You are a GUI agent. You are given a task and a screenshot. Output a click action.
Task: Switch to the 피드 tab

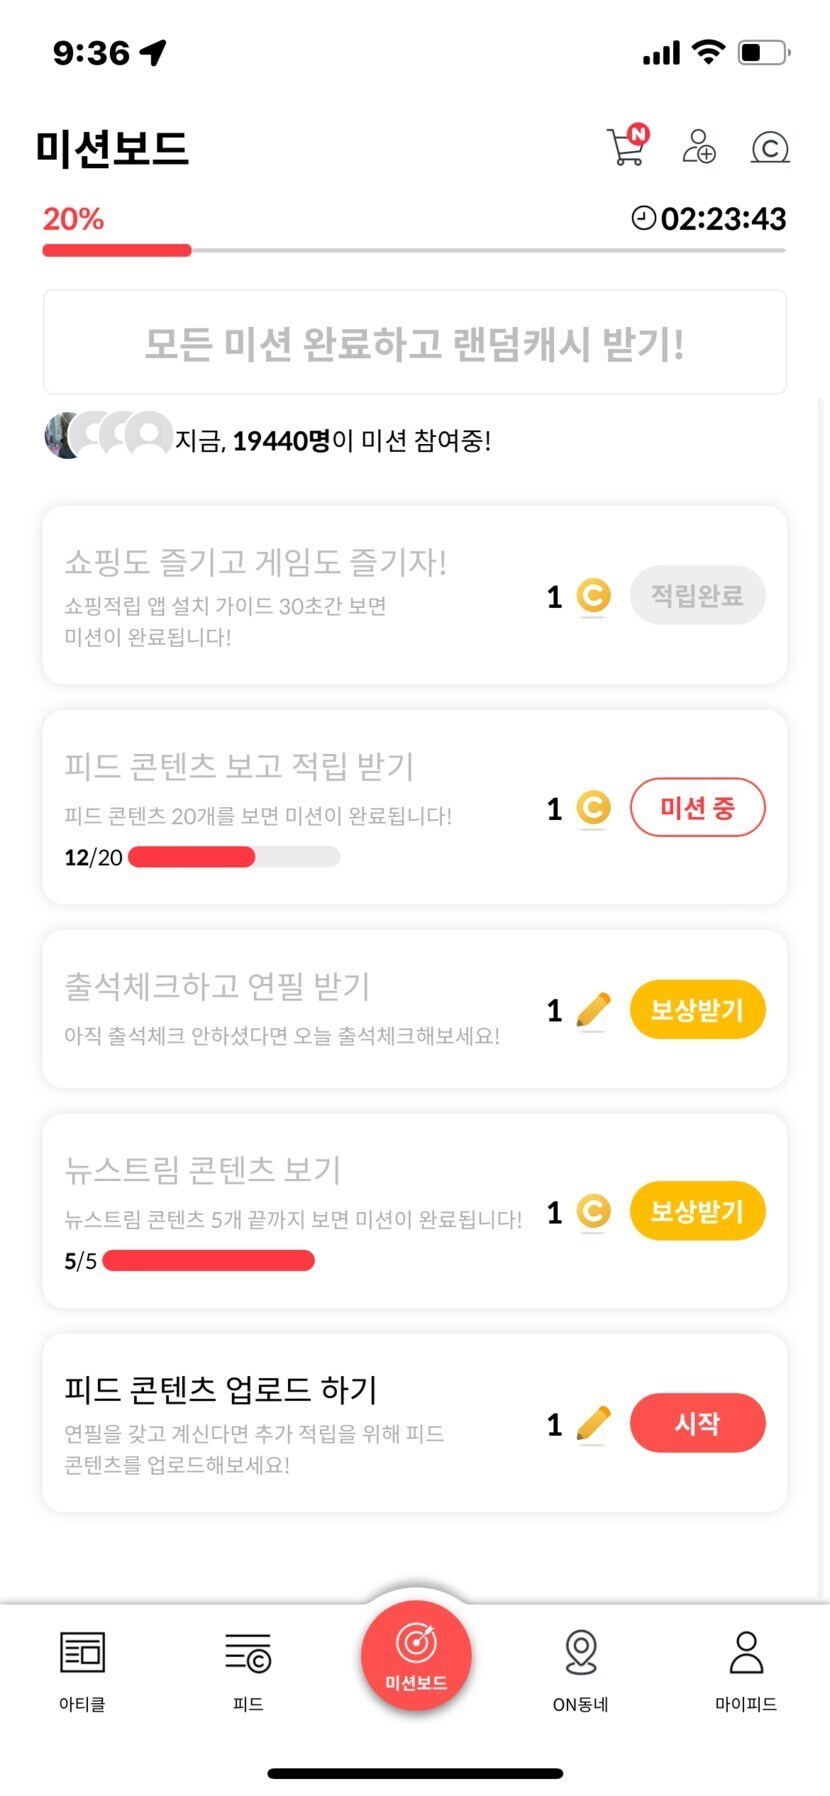tap(248, 1670)
